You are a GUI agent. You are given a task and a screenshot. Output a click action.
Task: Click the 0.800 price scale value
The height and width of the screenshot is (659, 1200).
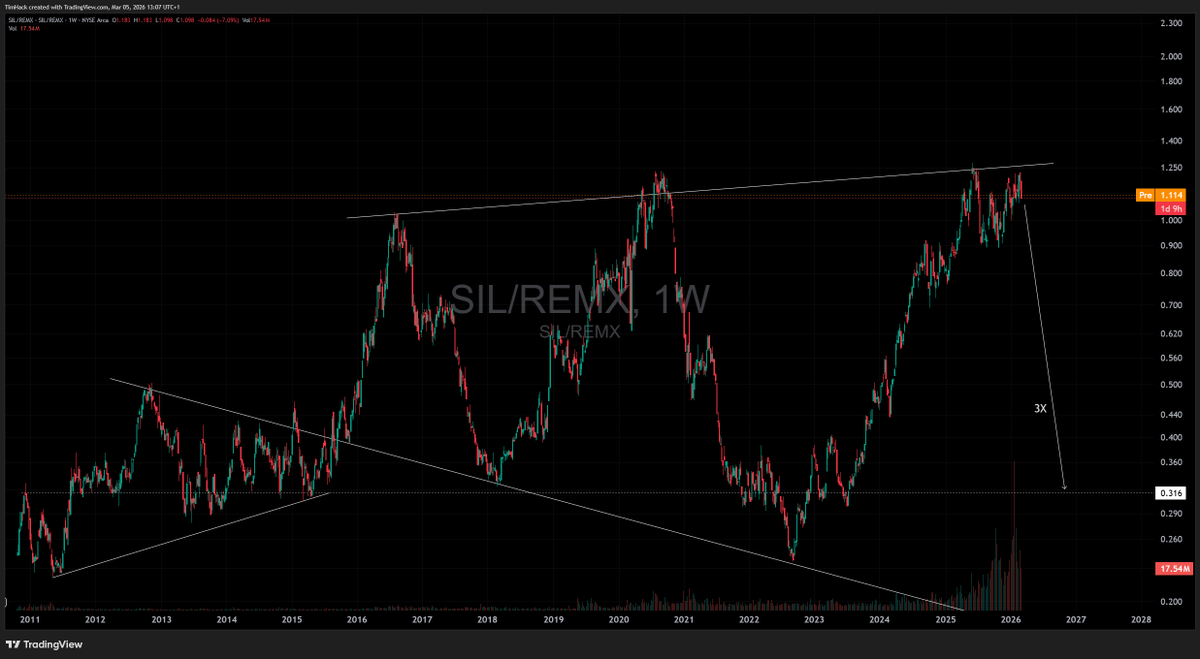pos(1171,273)
